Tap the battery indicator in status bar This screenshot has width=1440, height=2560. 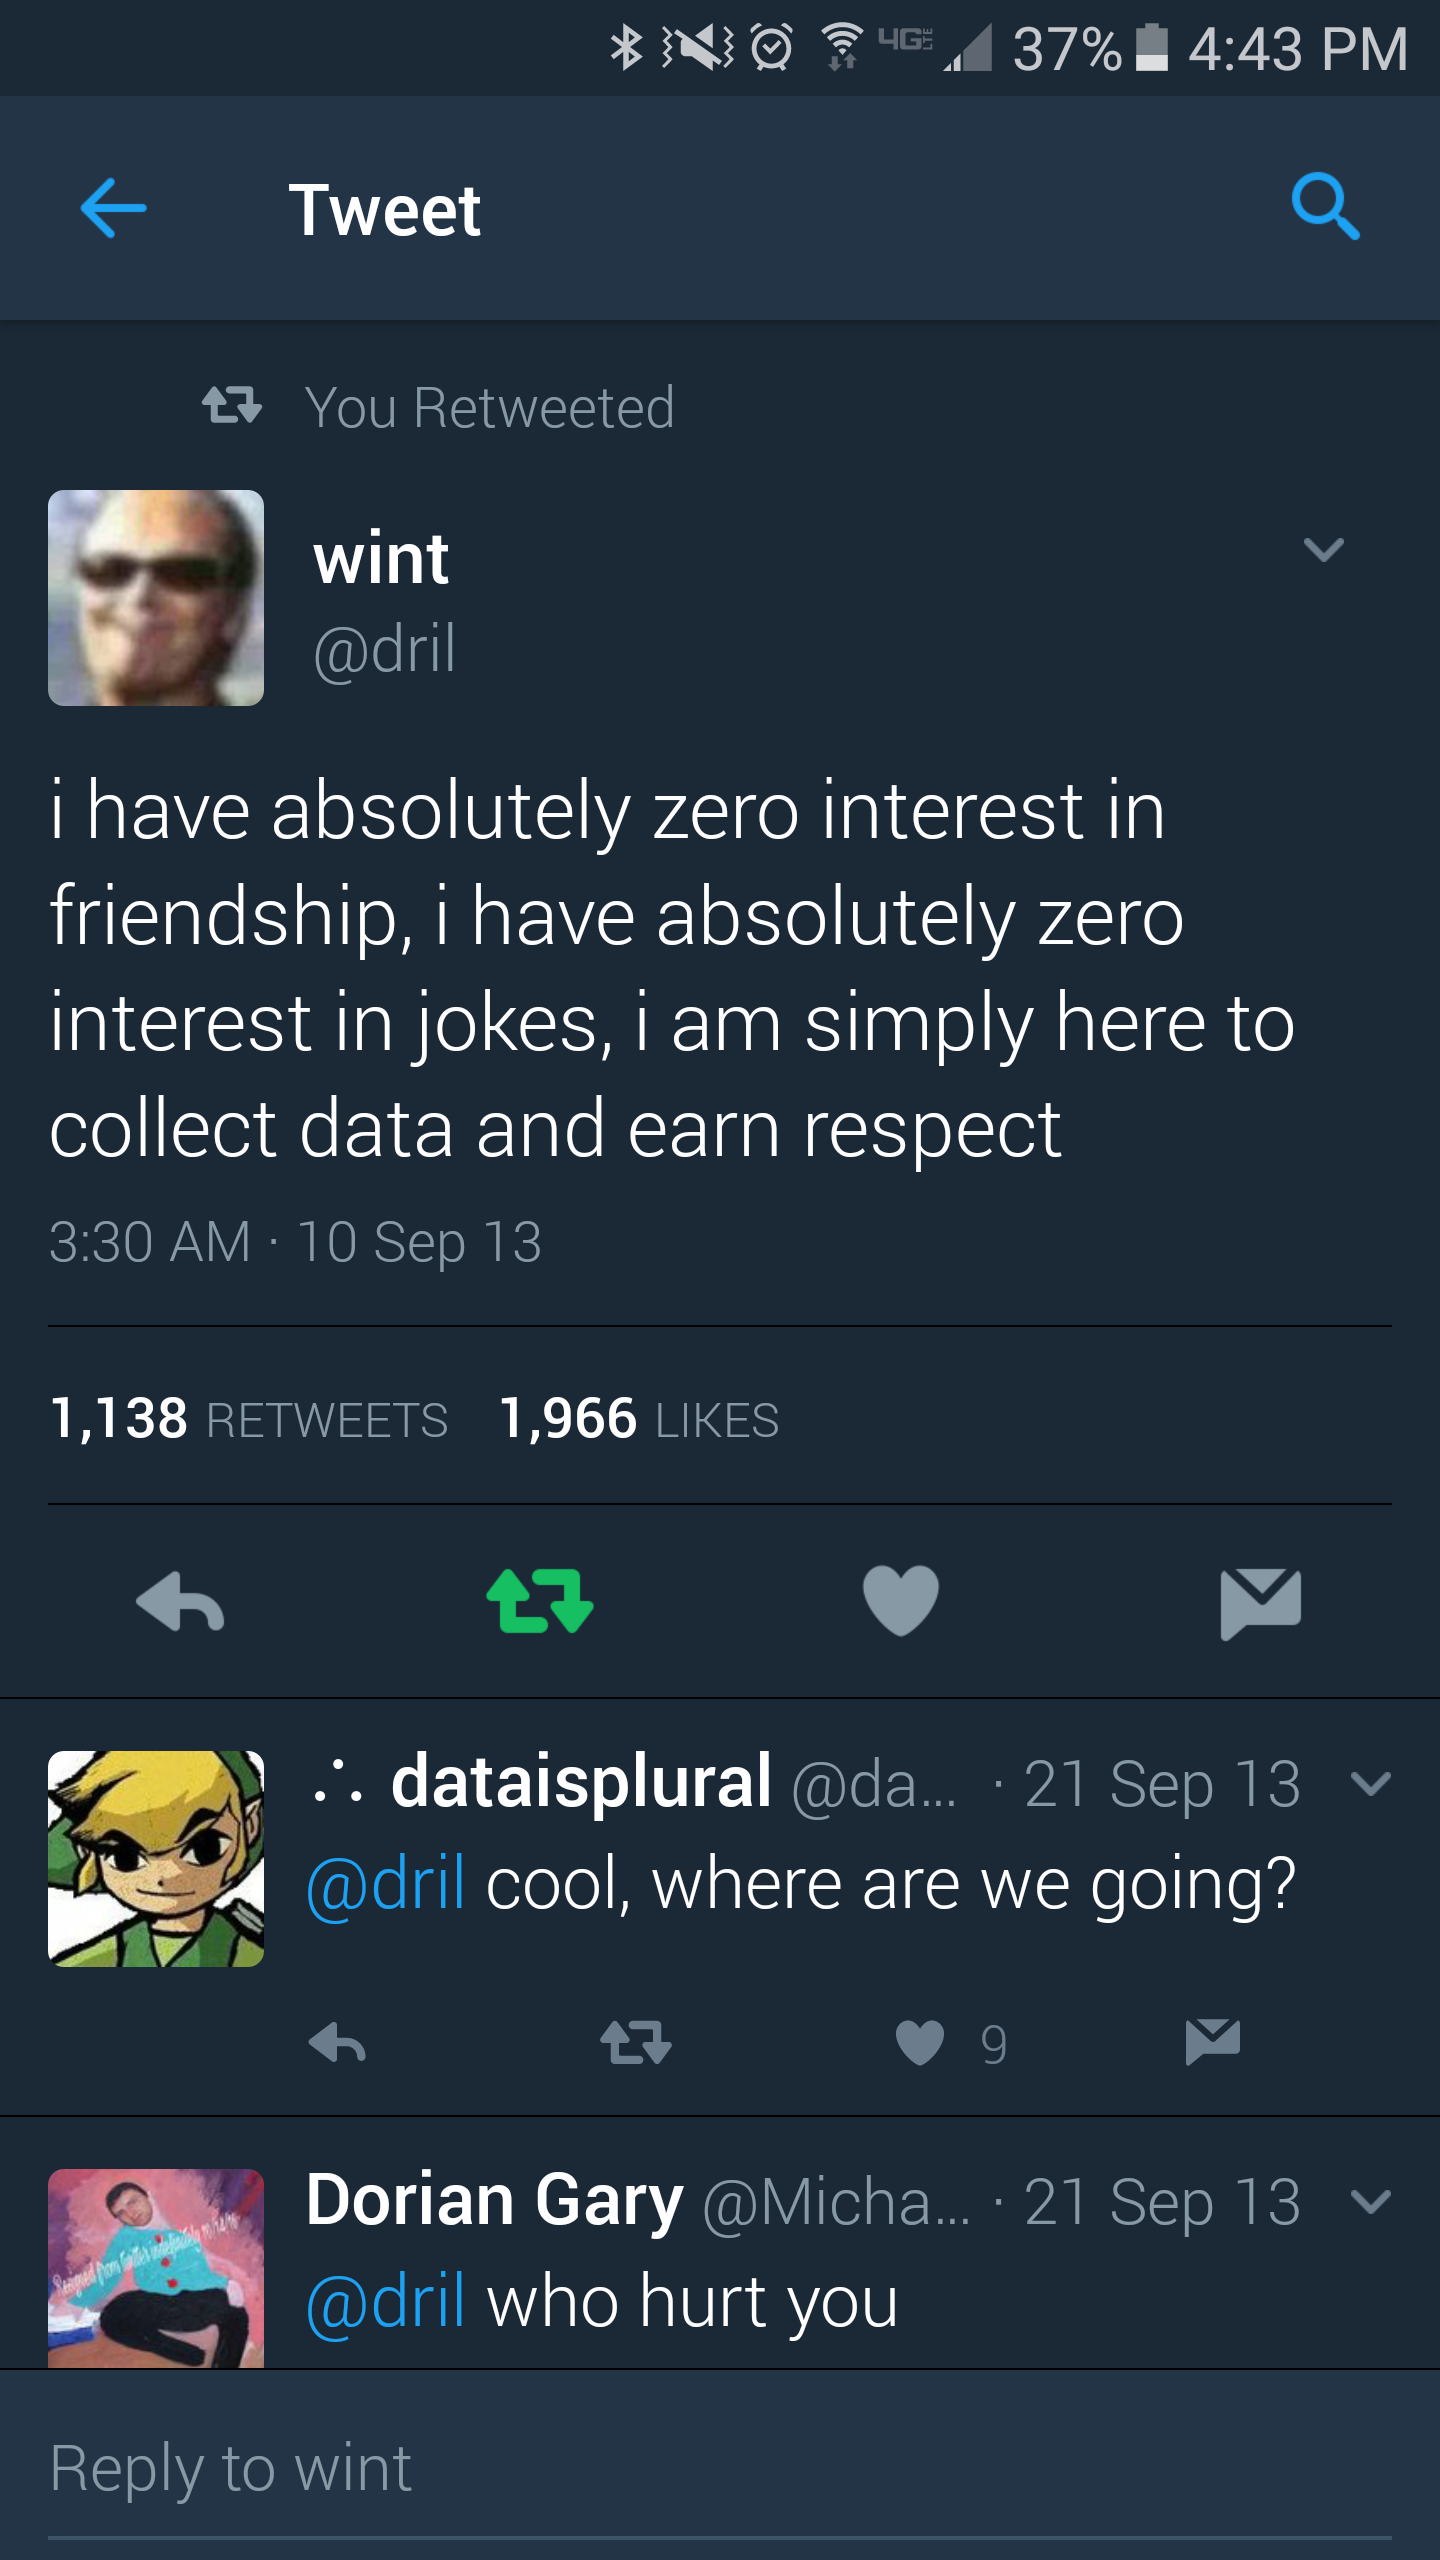click(x=1152, y=48)
